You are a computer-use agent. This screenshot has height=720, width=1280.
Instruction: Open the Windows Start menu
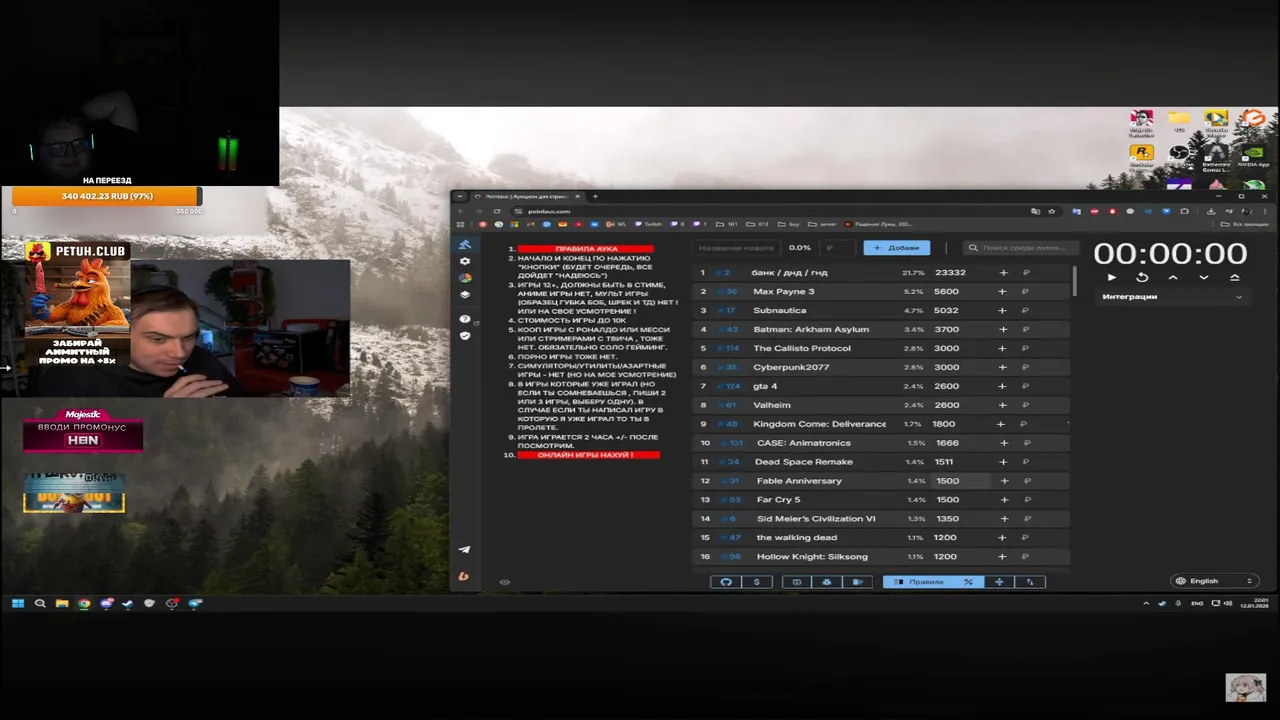tap(18, 603)
